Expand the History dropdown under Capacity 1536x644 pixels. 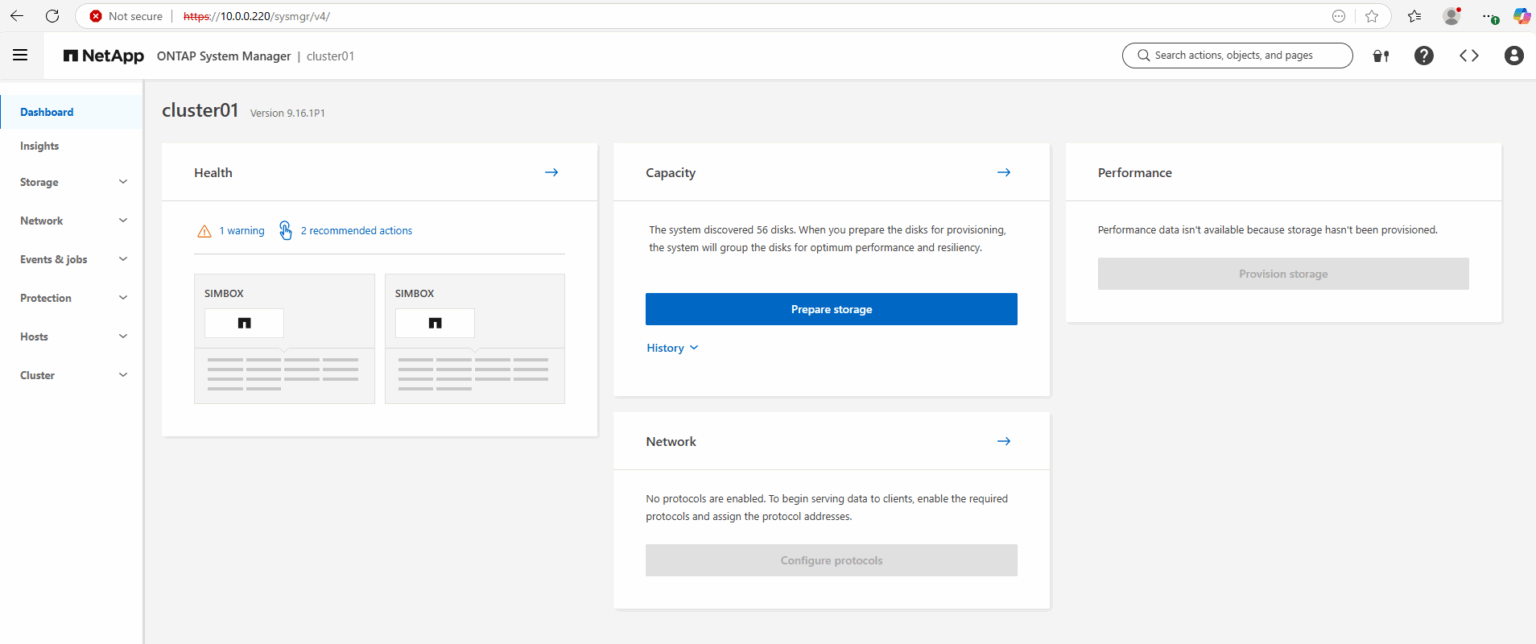click(x=672, y=347)
